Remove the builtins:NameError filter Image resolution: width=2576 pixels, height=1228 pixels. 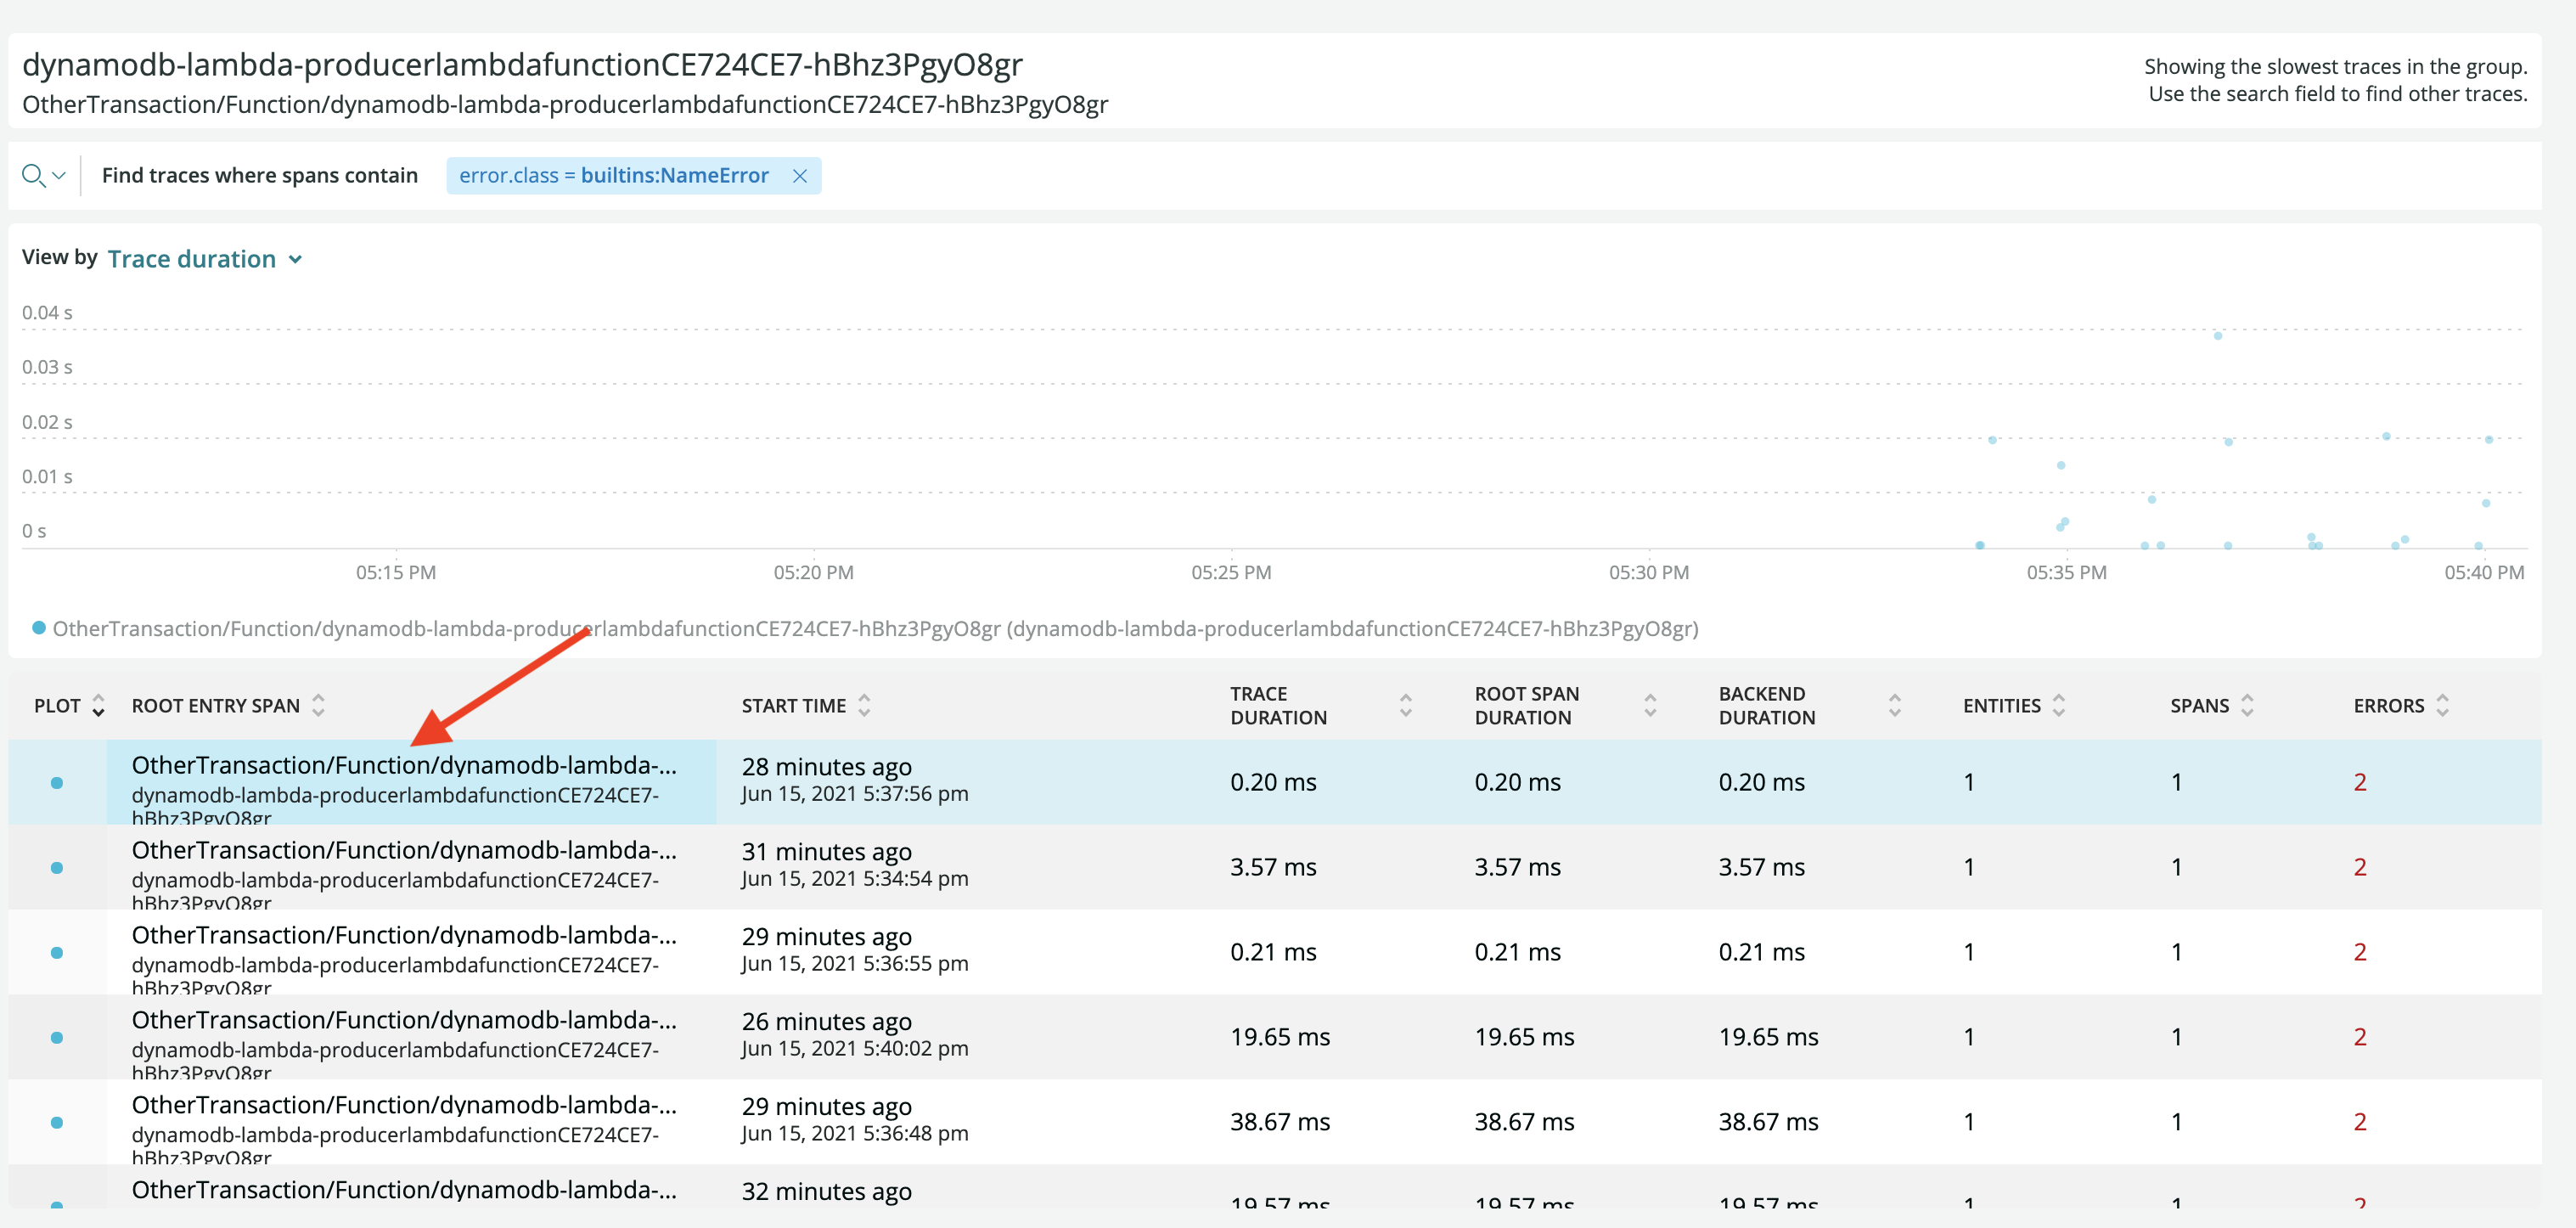799,176
